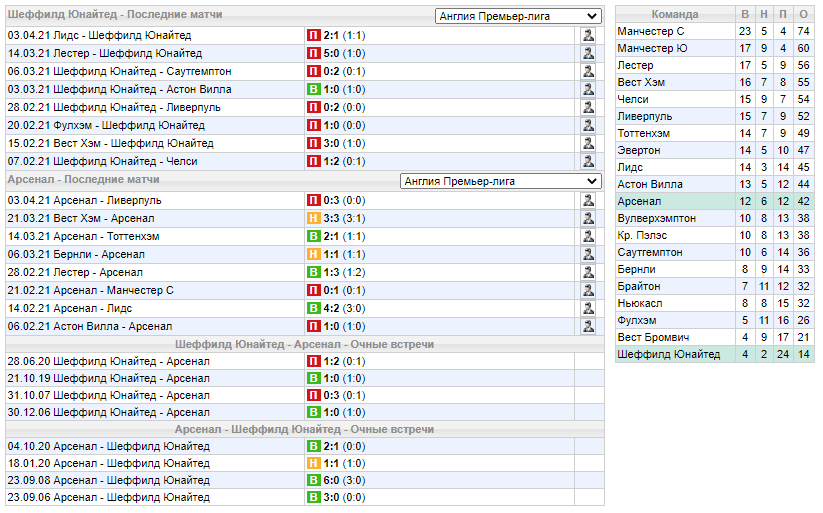Open icon for Вест Хэм - Арсенал match

(588, 218)
